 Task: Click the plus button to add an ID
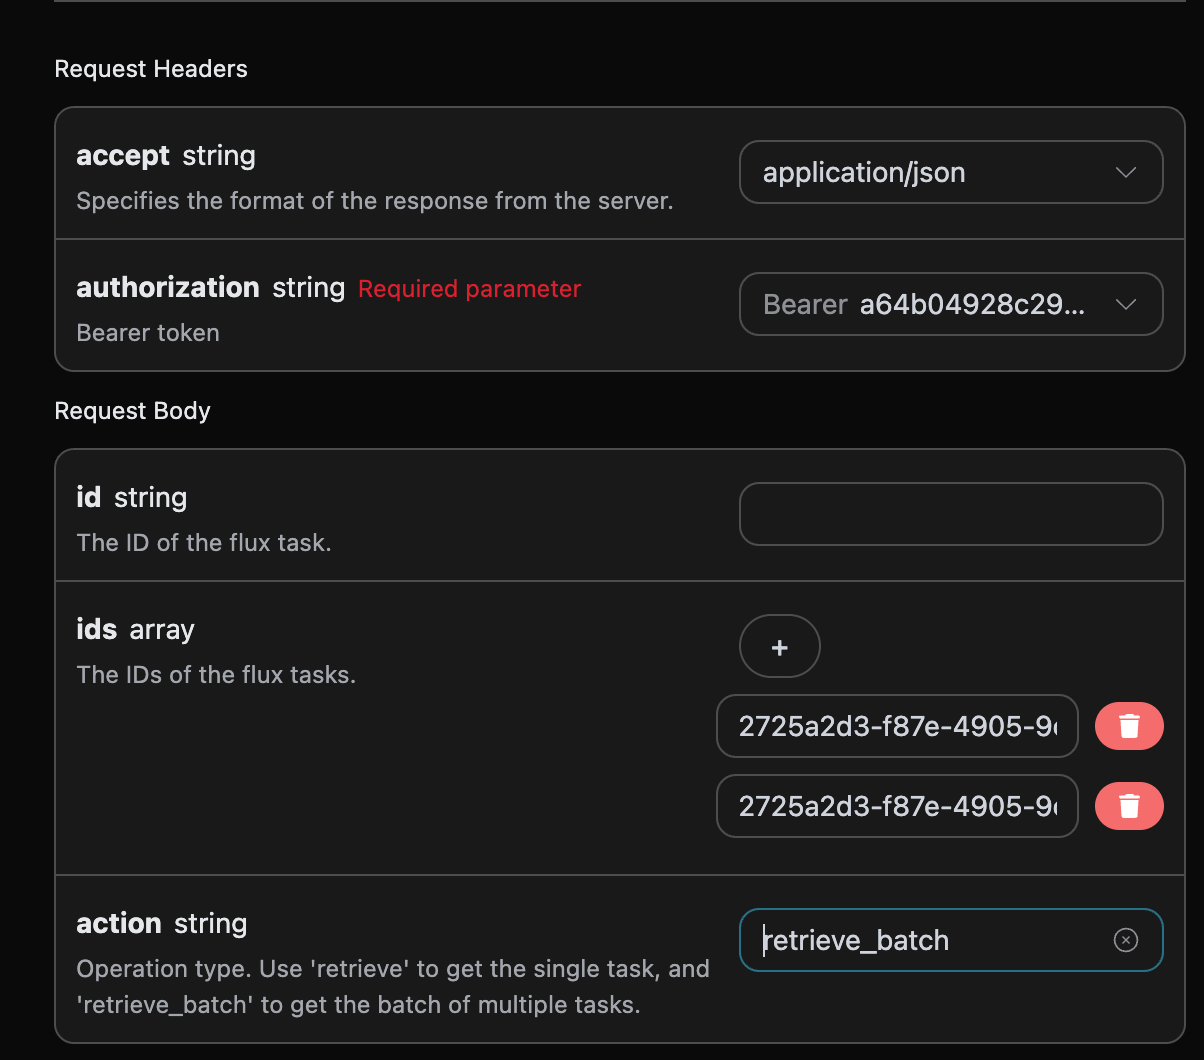779,647
